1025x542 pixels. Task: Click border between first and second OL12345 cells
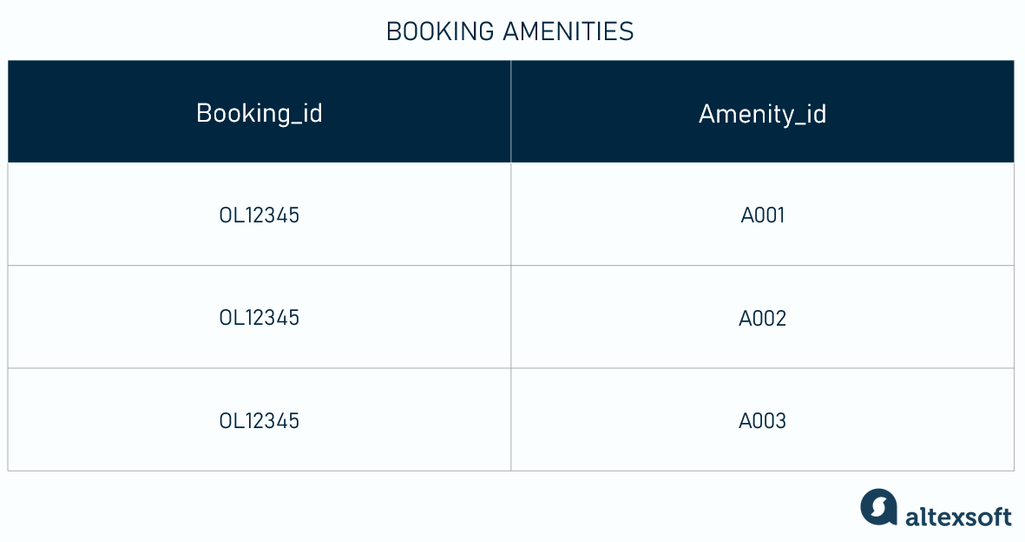point(259,265)
